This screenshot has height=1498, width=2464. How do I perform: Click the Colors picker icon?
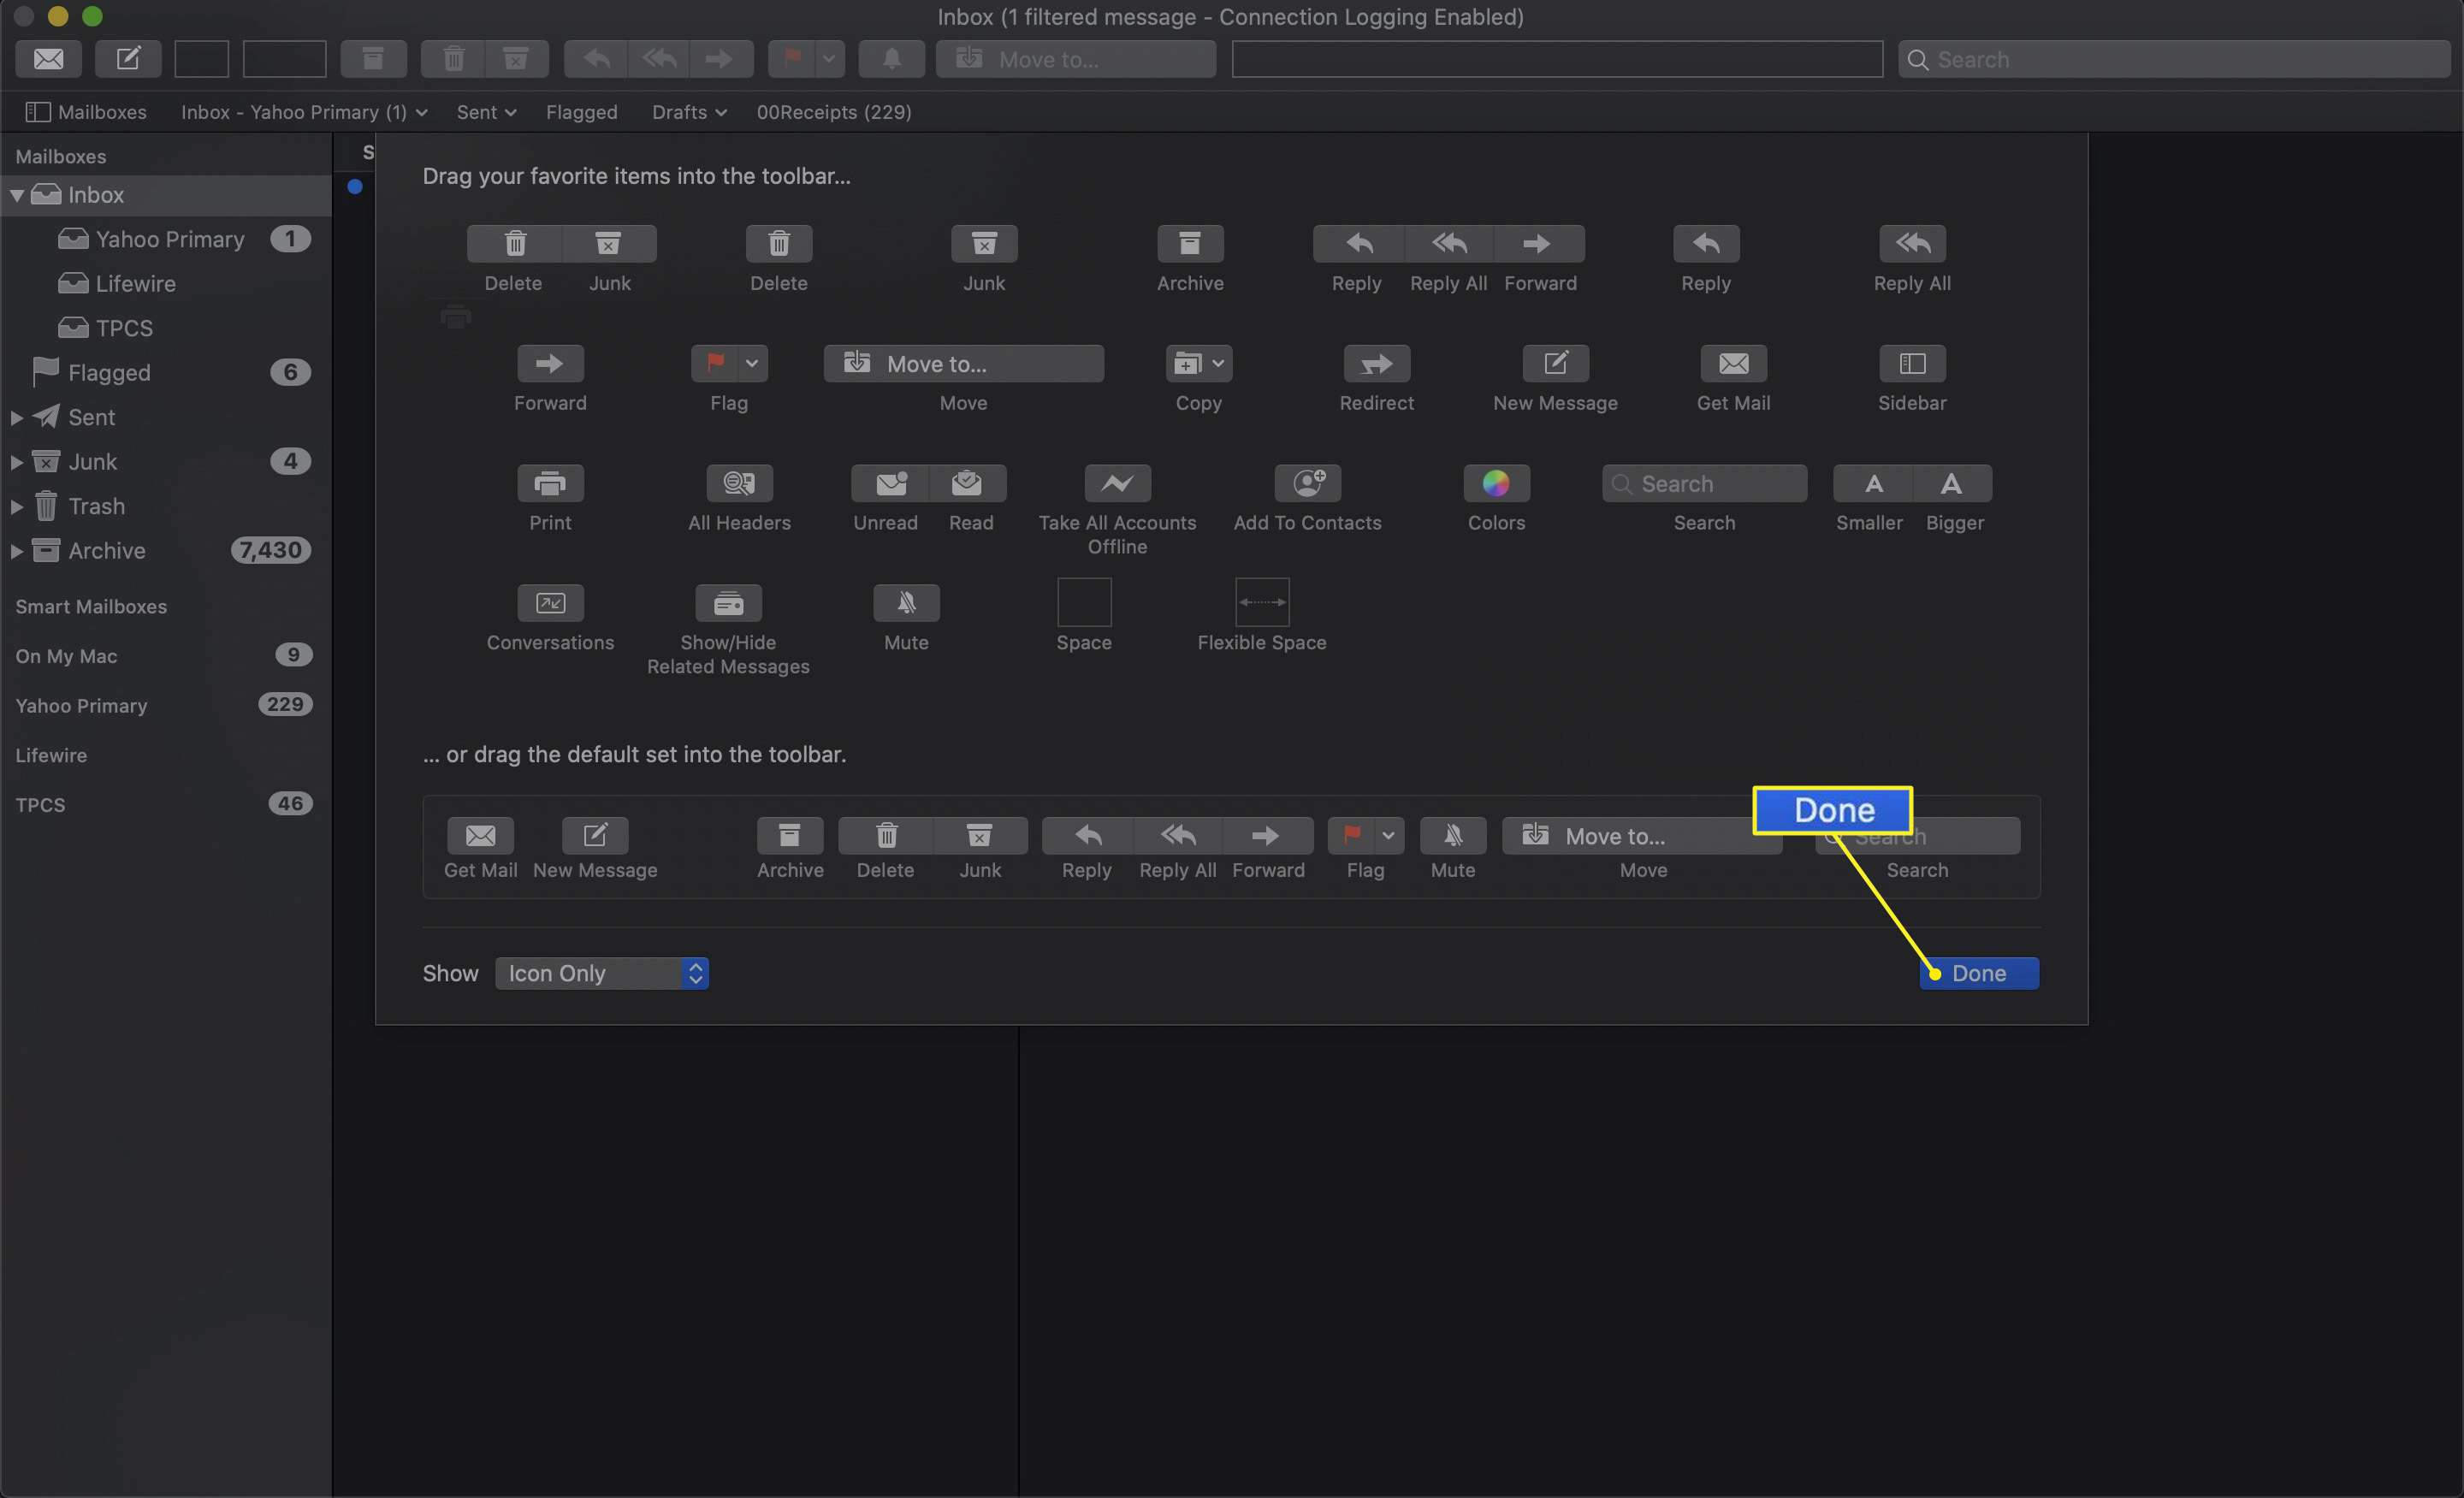click(1496, 483)
